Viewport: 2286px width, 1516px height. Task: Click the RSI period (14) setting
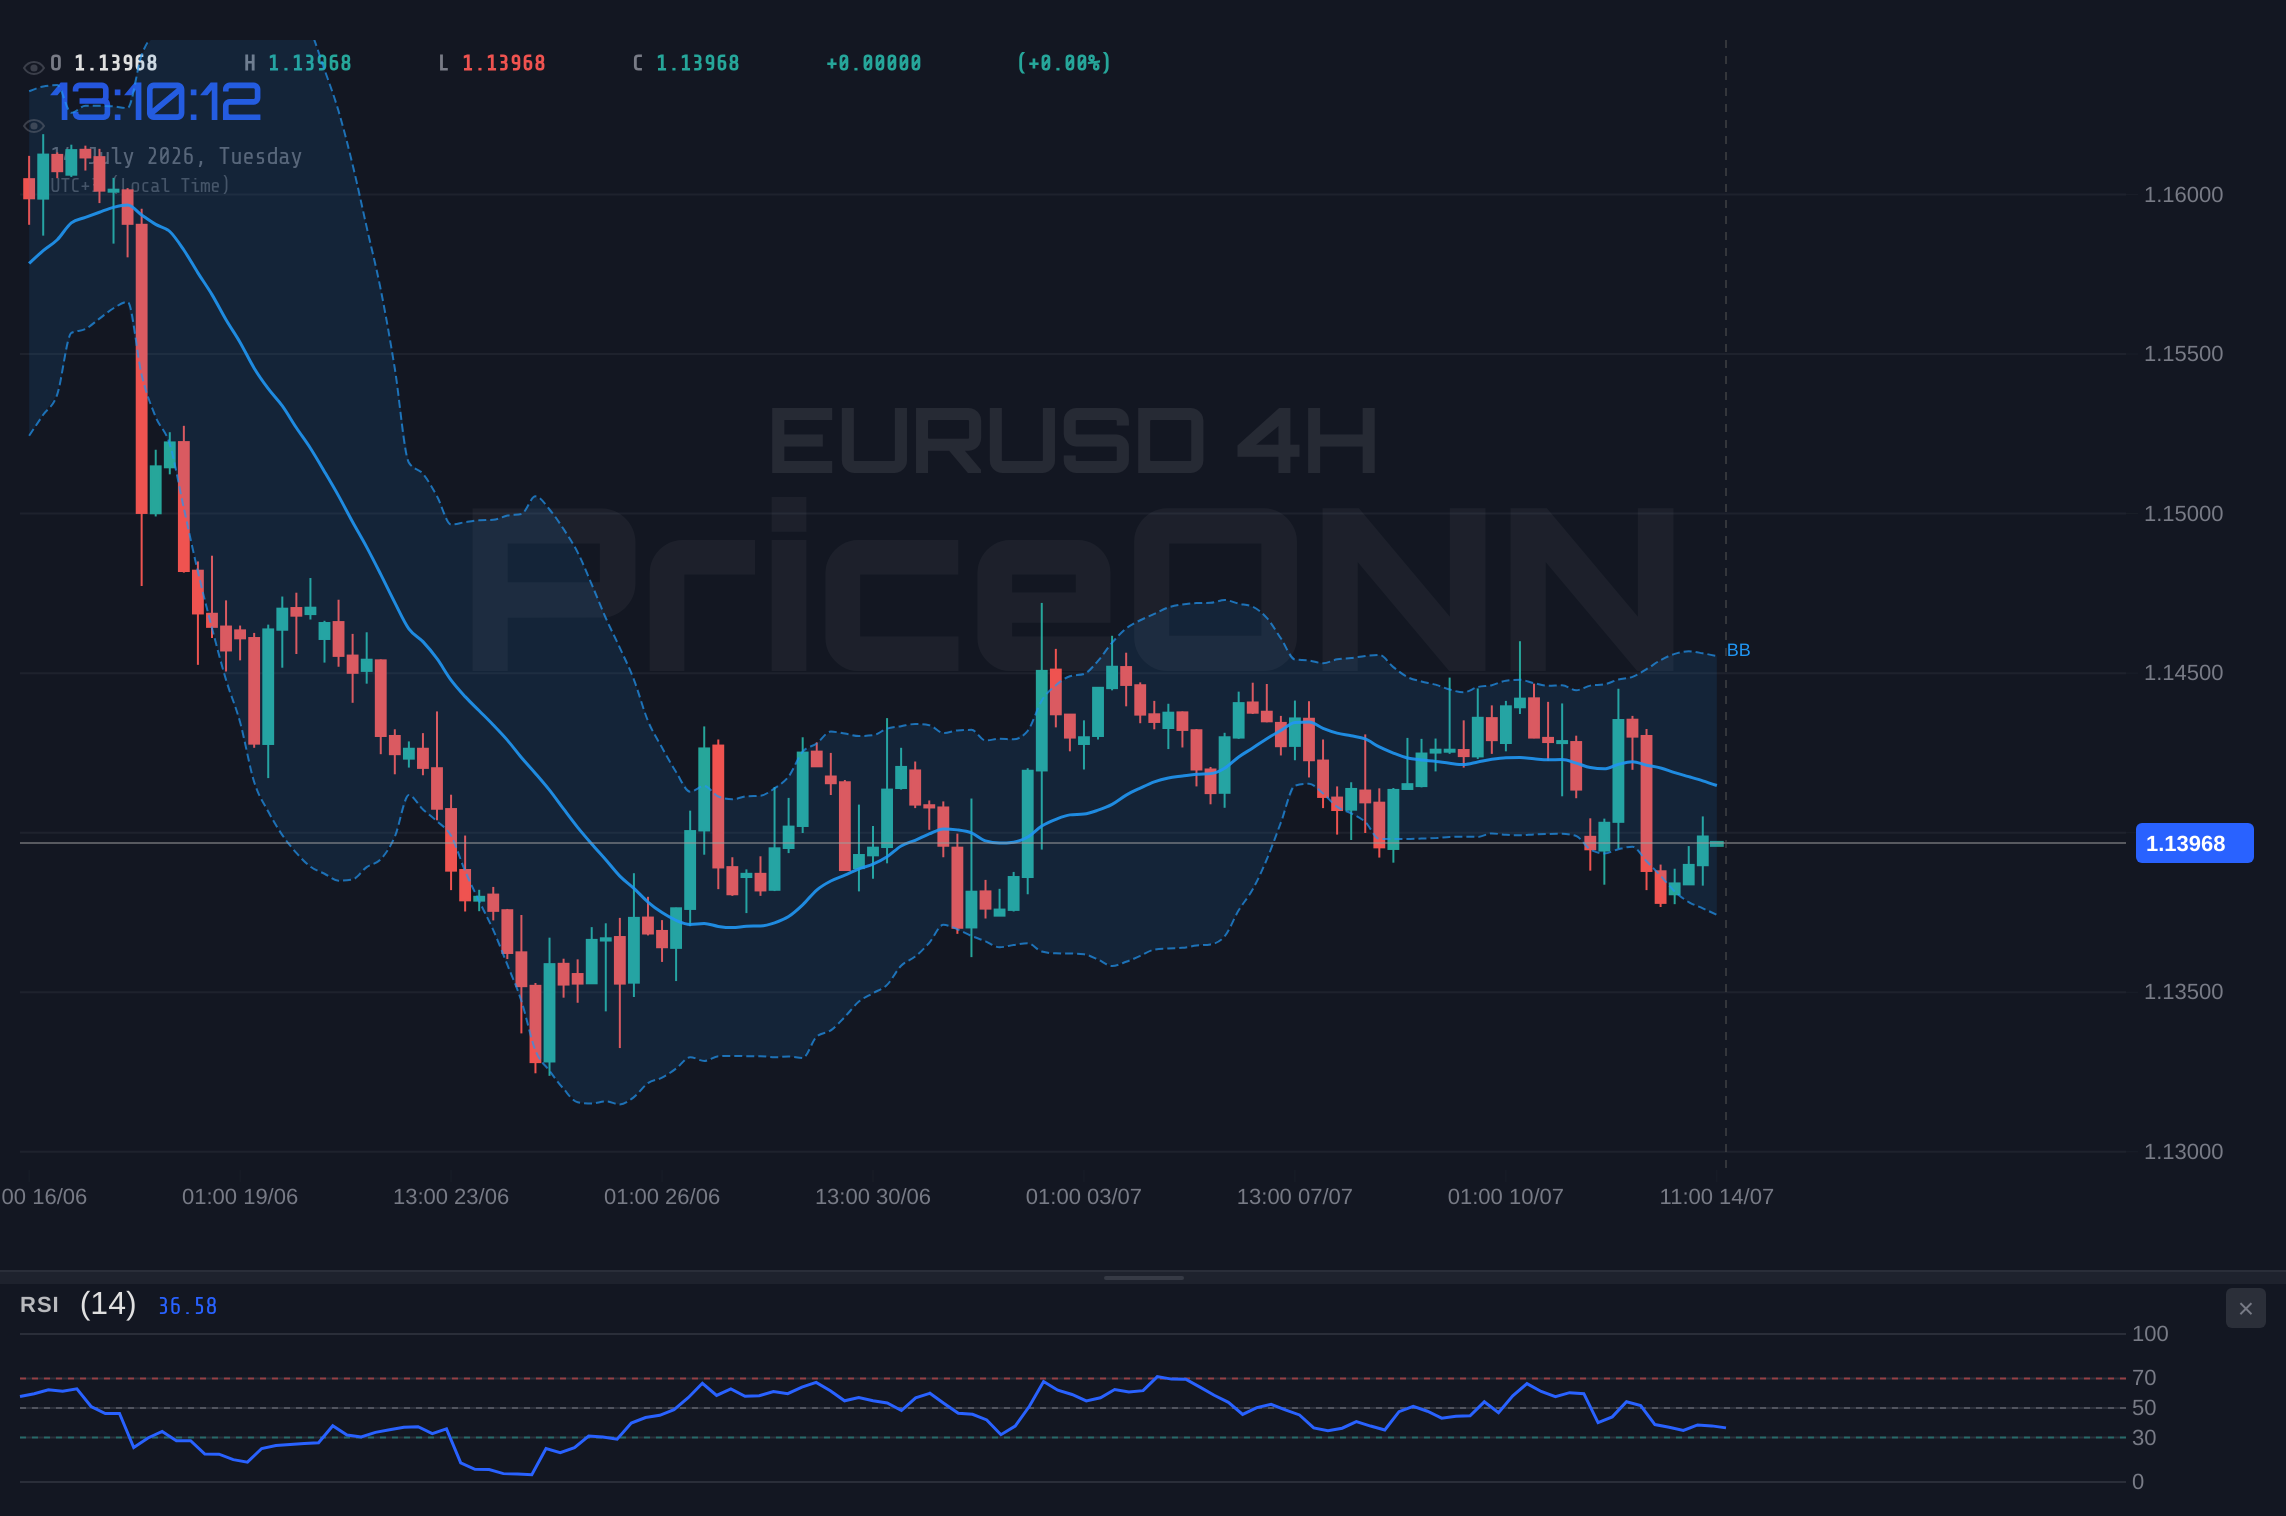pos(108,1304)
